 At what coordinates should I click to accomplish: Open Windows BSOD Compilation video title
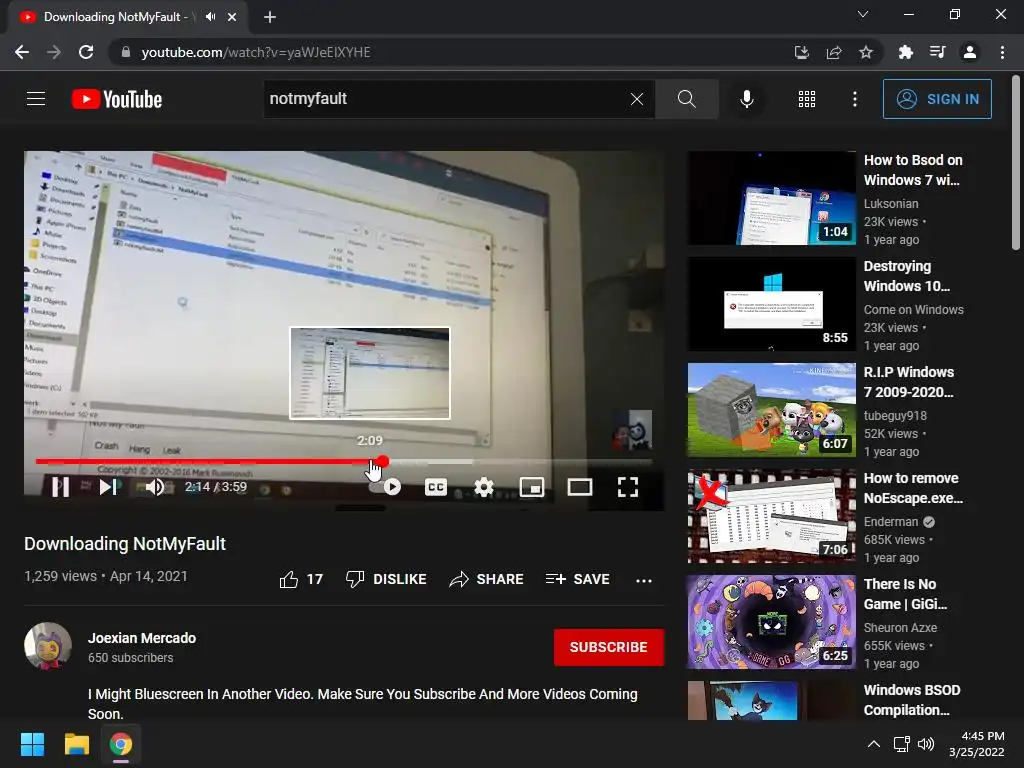912,700
